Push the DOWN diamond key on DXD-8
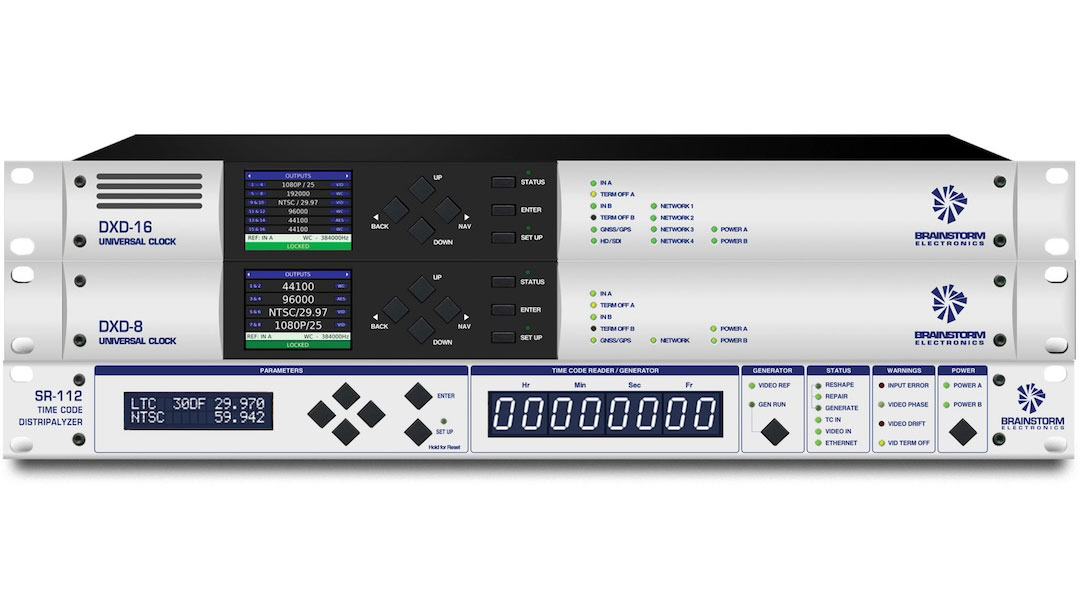The image size is (1080, 608). click(x=421, y=331)
